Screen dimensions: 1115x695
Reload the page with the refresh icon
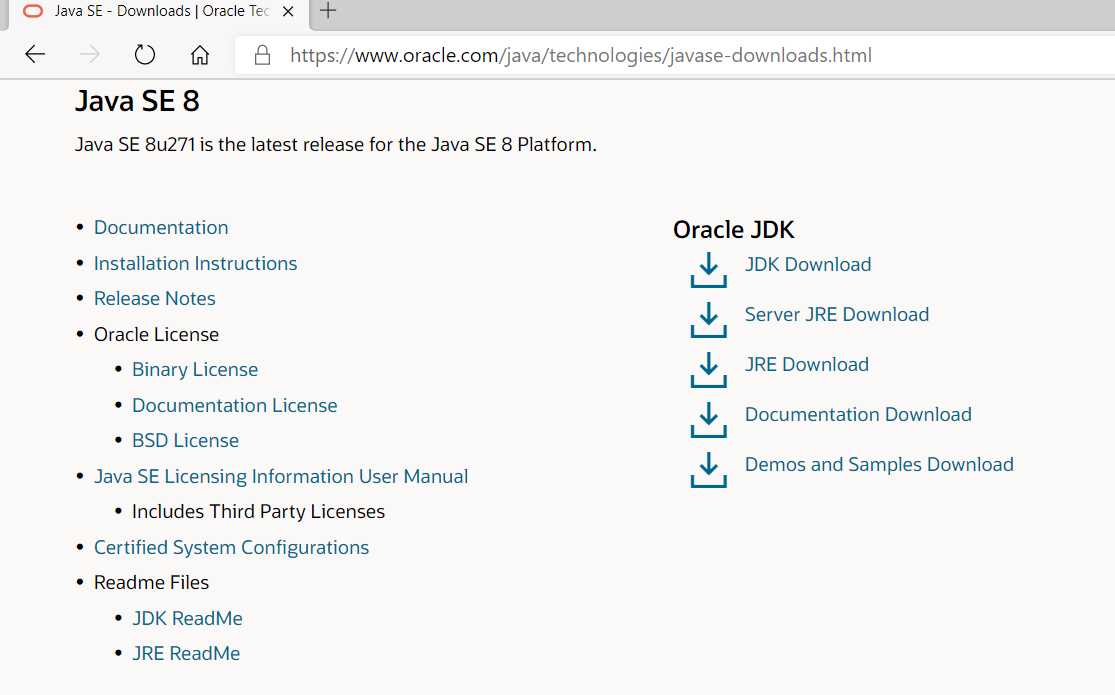[x=144, y=54]
